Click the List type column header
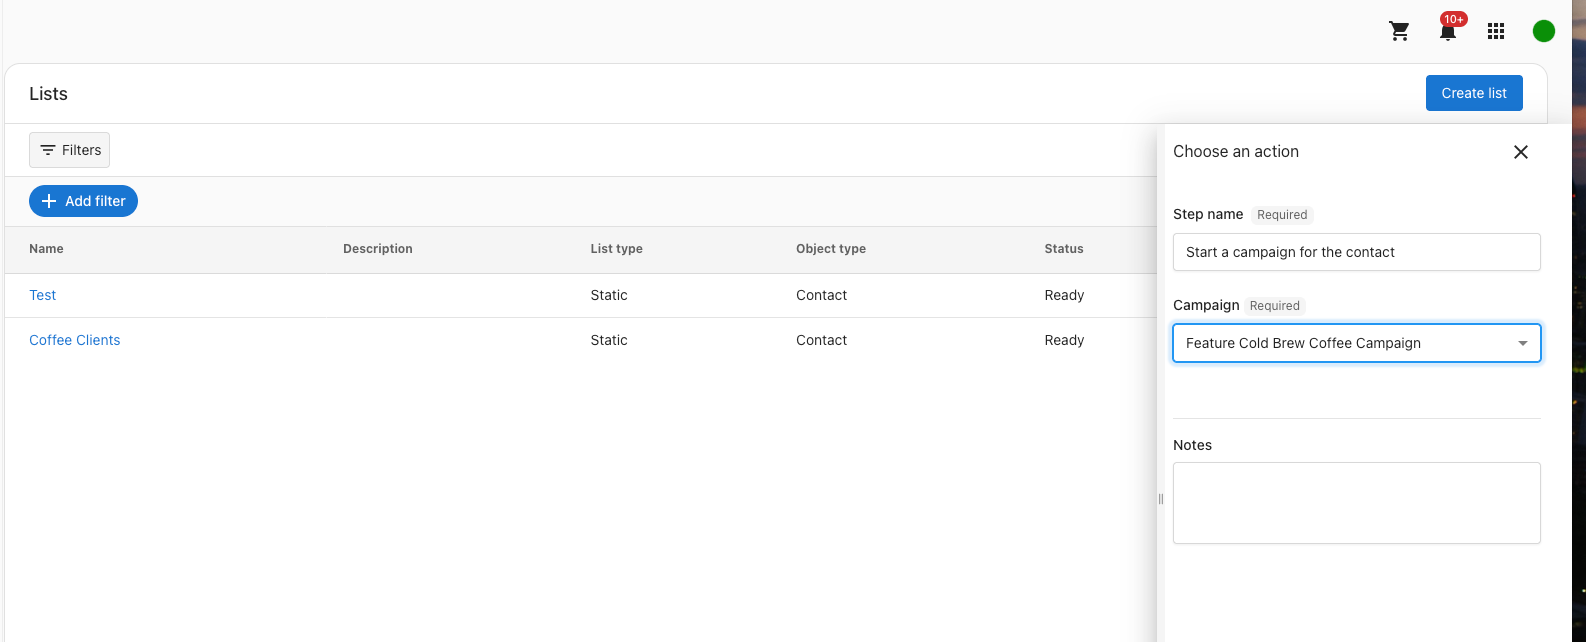1586x642 pixels. (x=616, y=249)
